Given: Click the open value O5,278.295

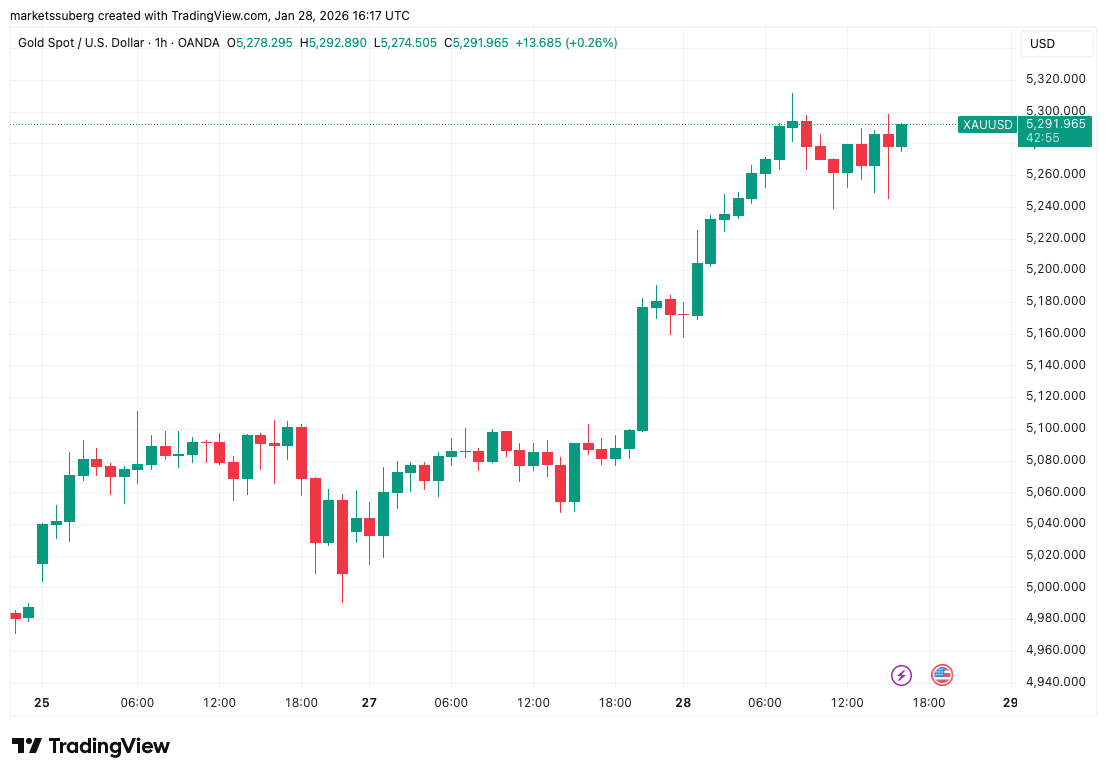Looking at the screenshot, I should (260, 43).
